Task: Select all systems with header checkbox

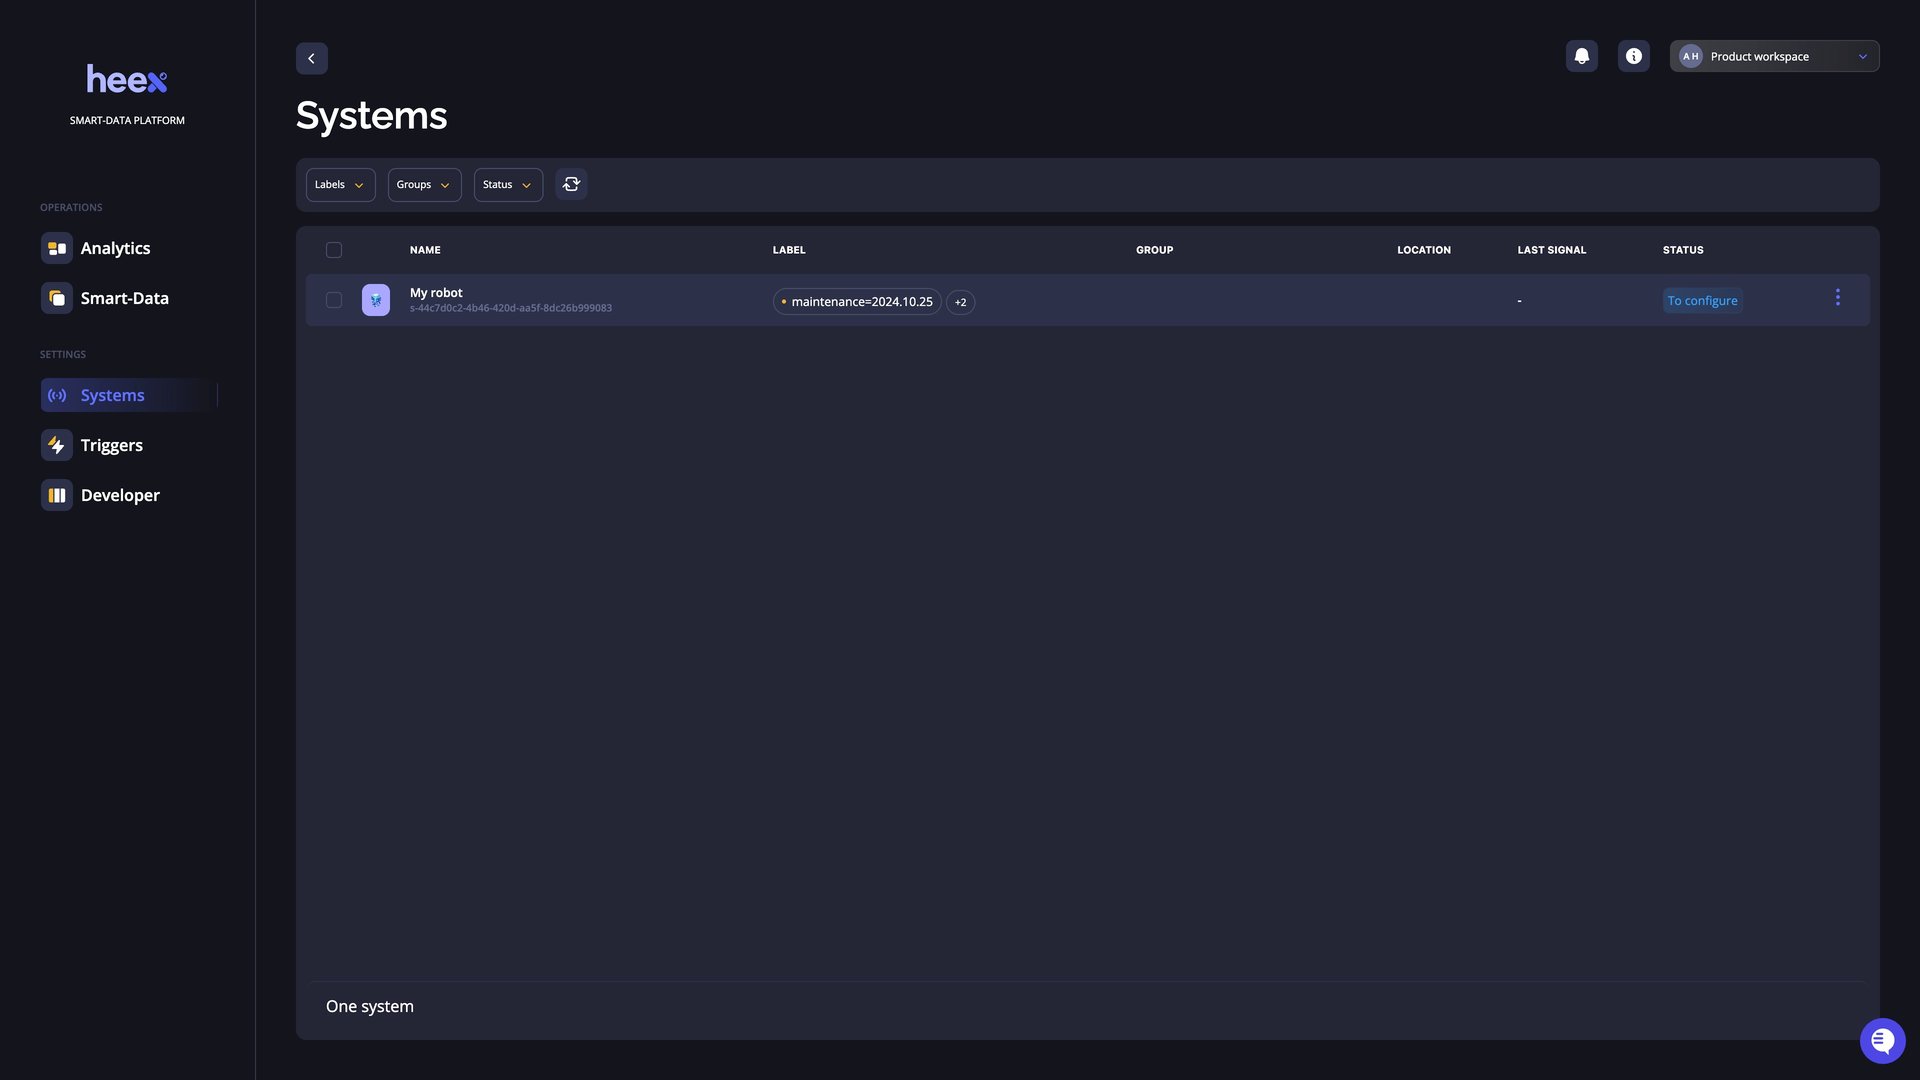Action: click(334, 250)
